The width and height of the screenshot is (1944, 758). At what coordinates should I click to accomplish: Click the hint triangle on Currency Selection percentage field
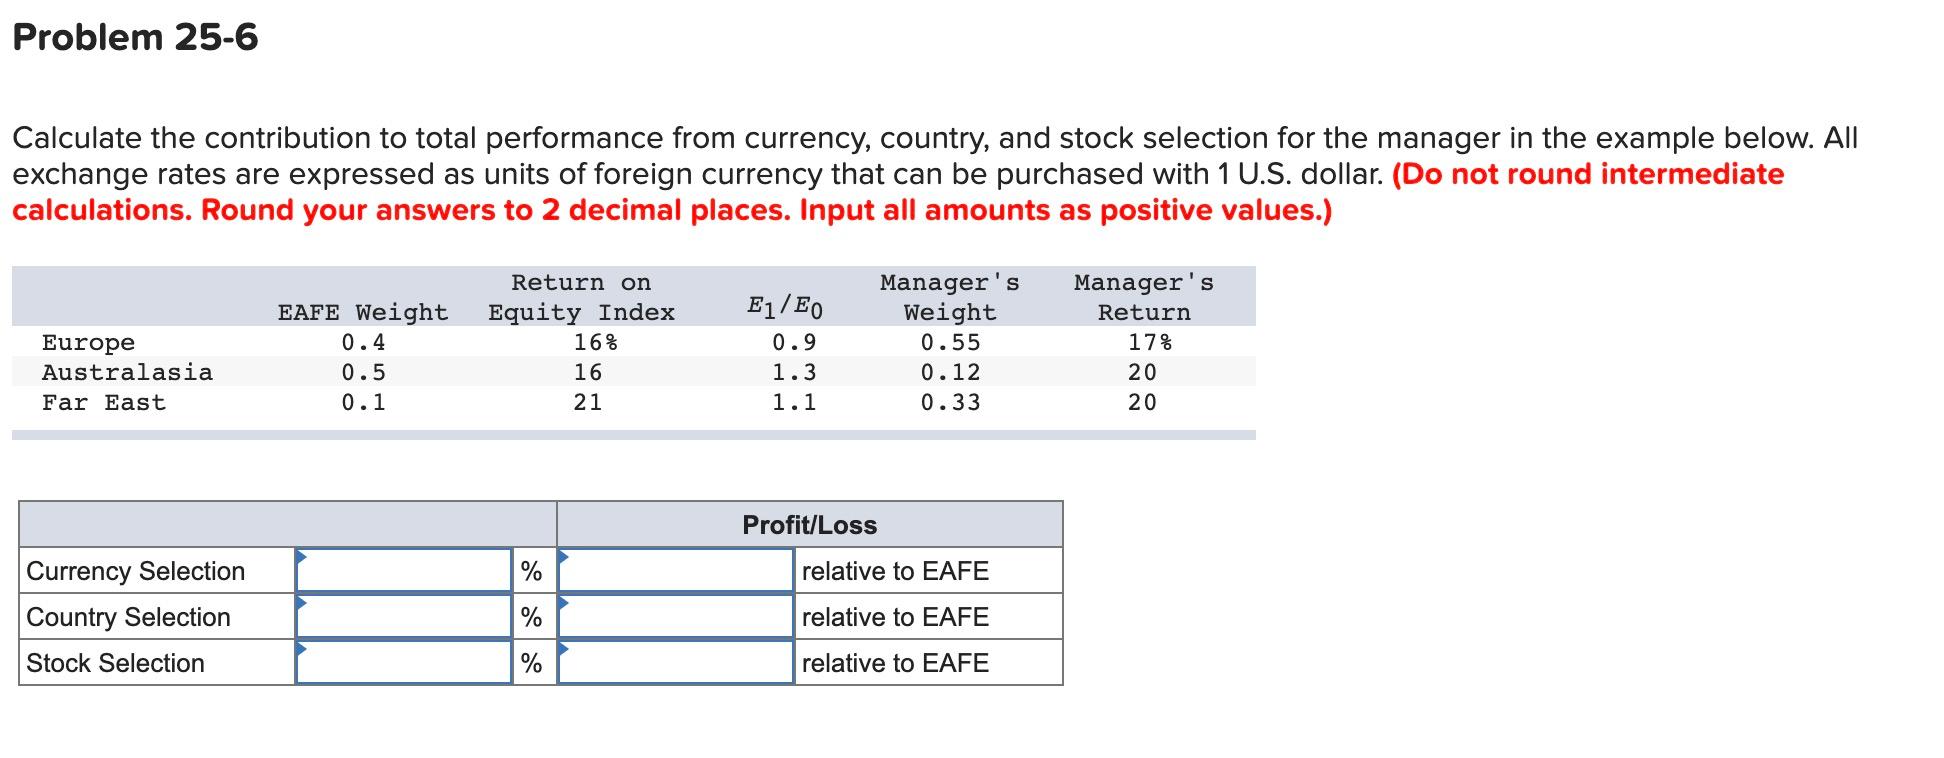(302, 556)
